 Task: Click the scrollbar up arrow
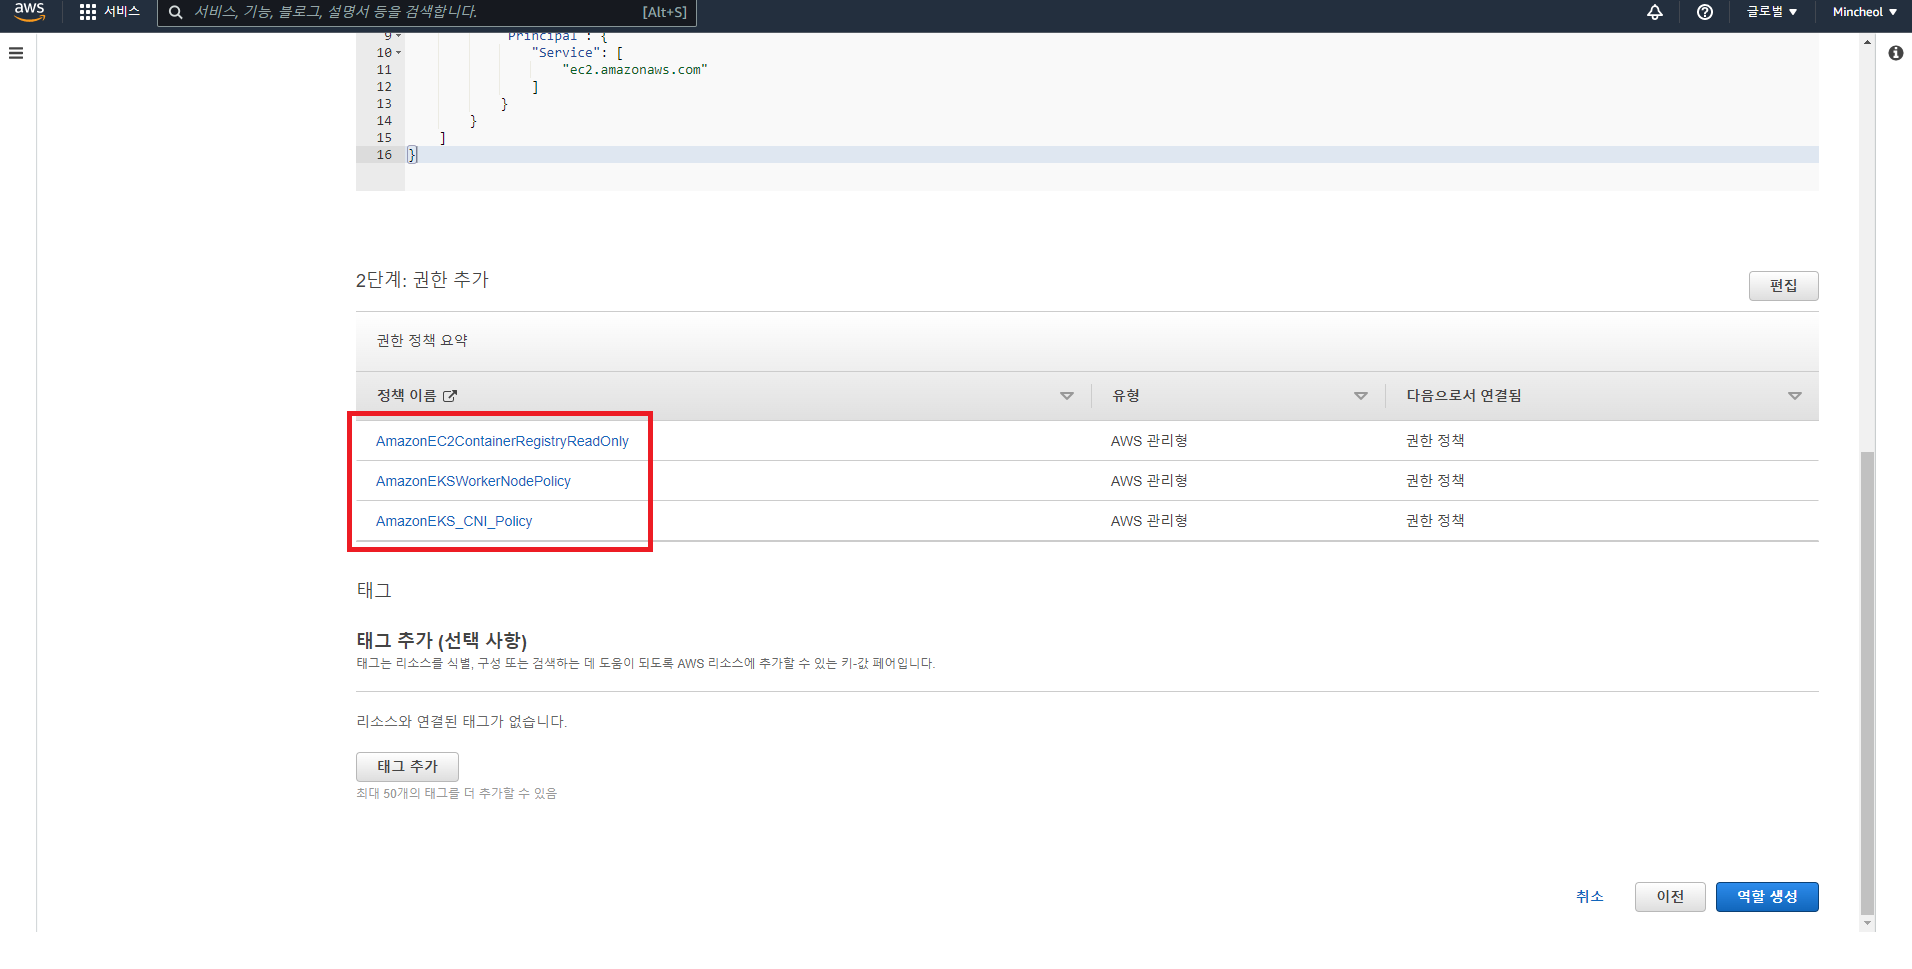pos(1867,42)
